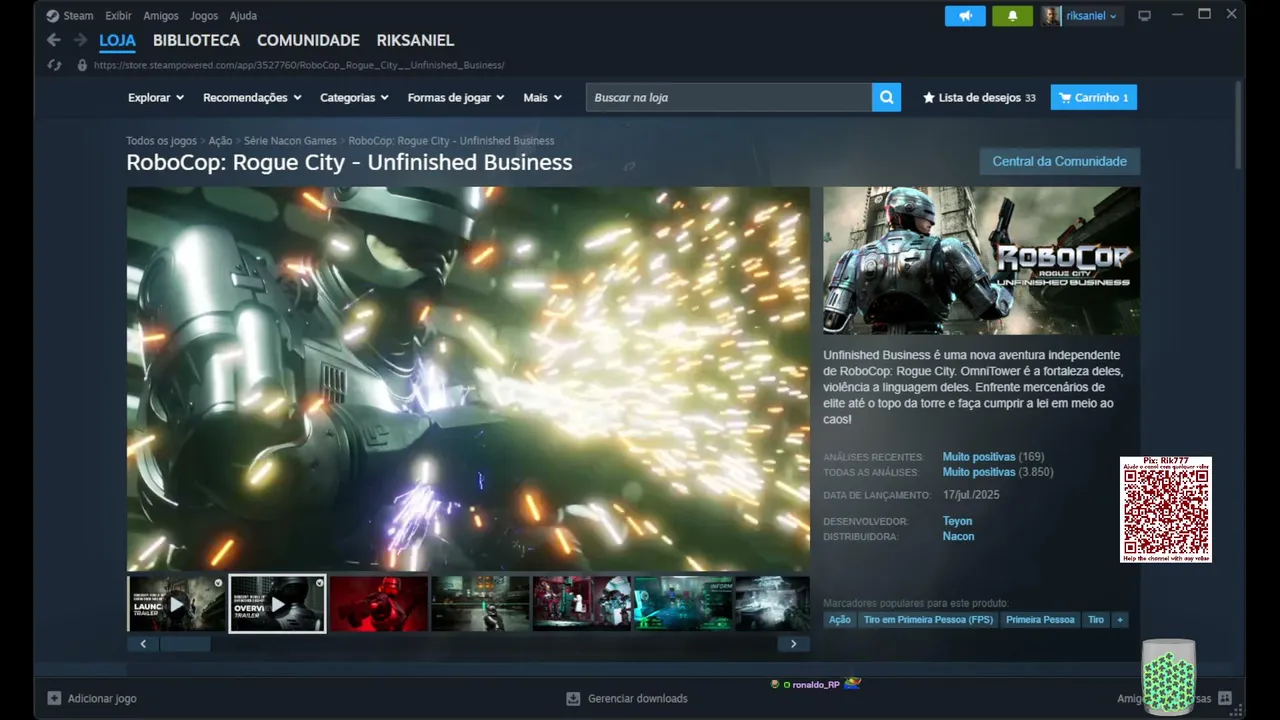
Task: Click the Ação breadcrumb link
Action: click(x=220, y=141)
